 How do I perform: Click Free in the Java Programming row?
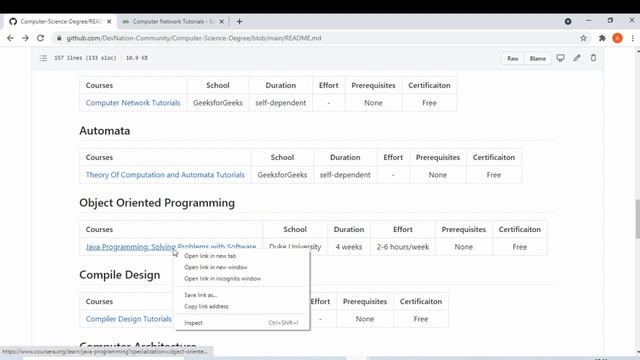(520, 247)
